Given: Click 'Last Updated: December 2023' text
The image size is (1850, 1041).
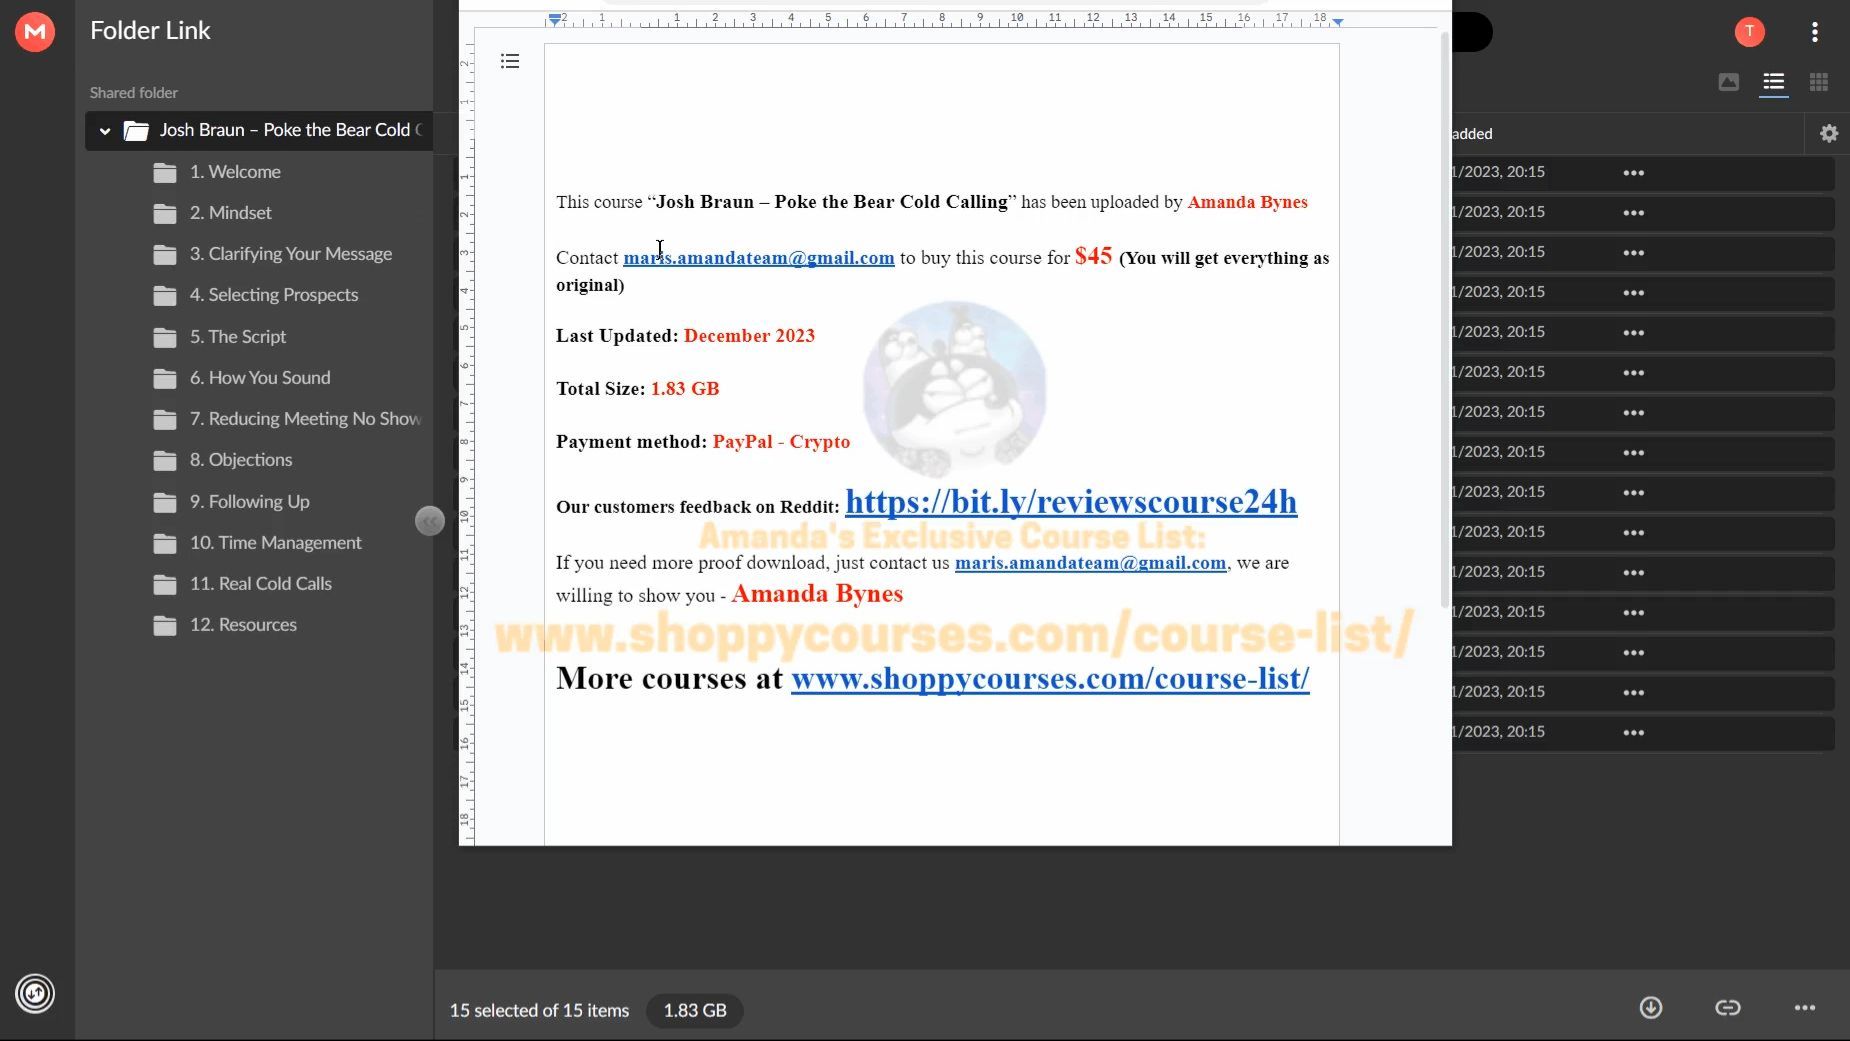Looking at the screenshot, I should pyautogui.click(x=685, y=336).
